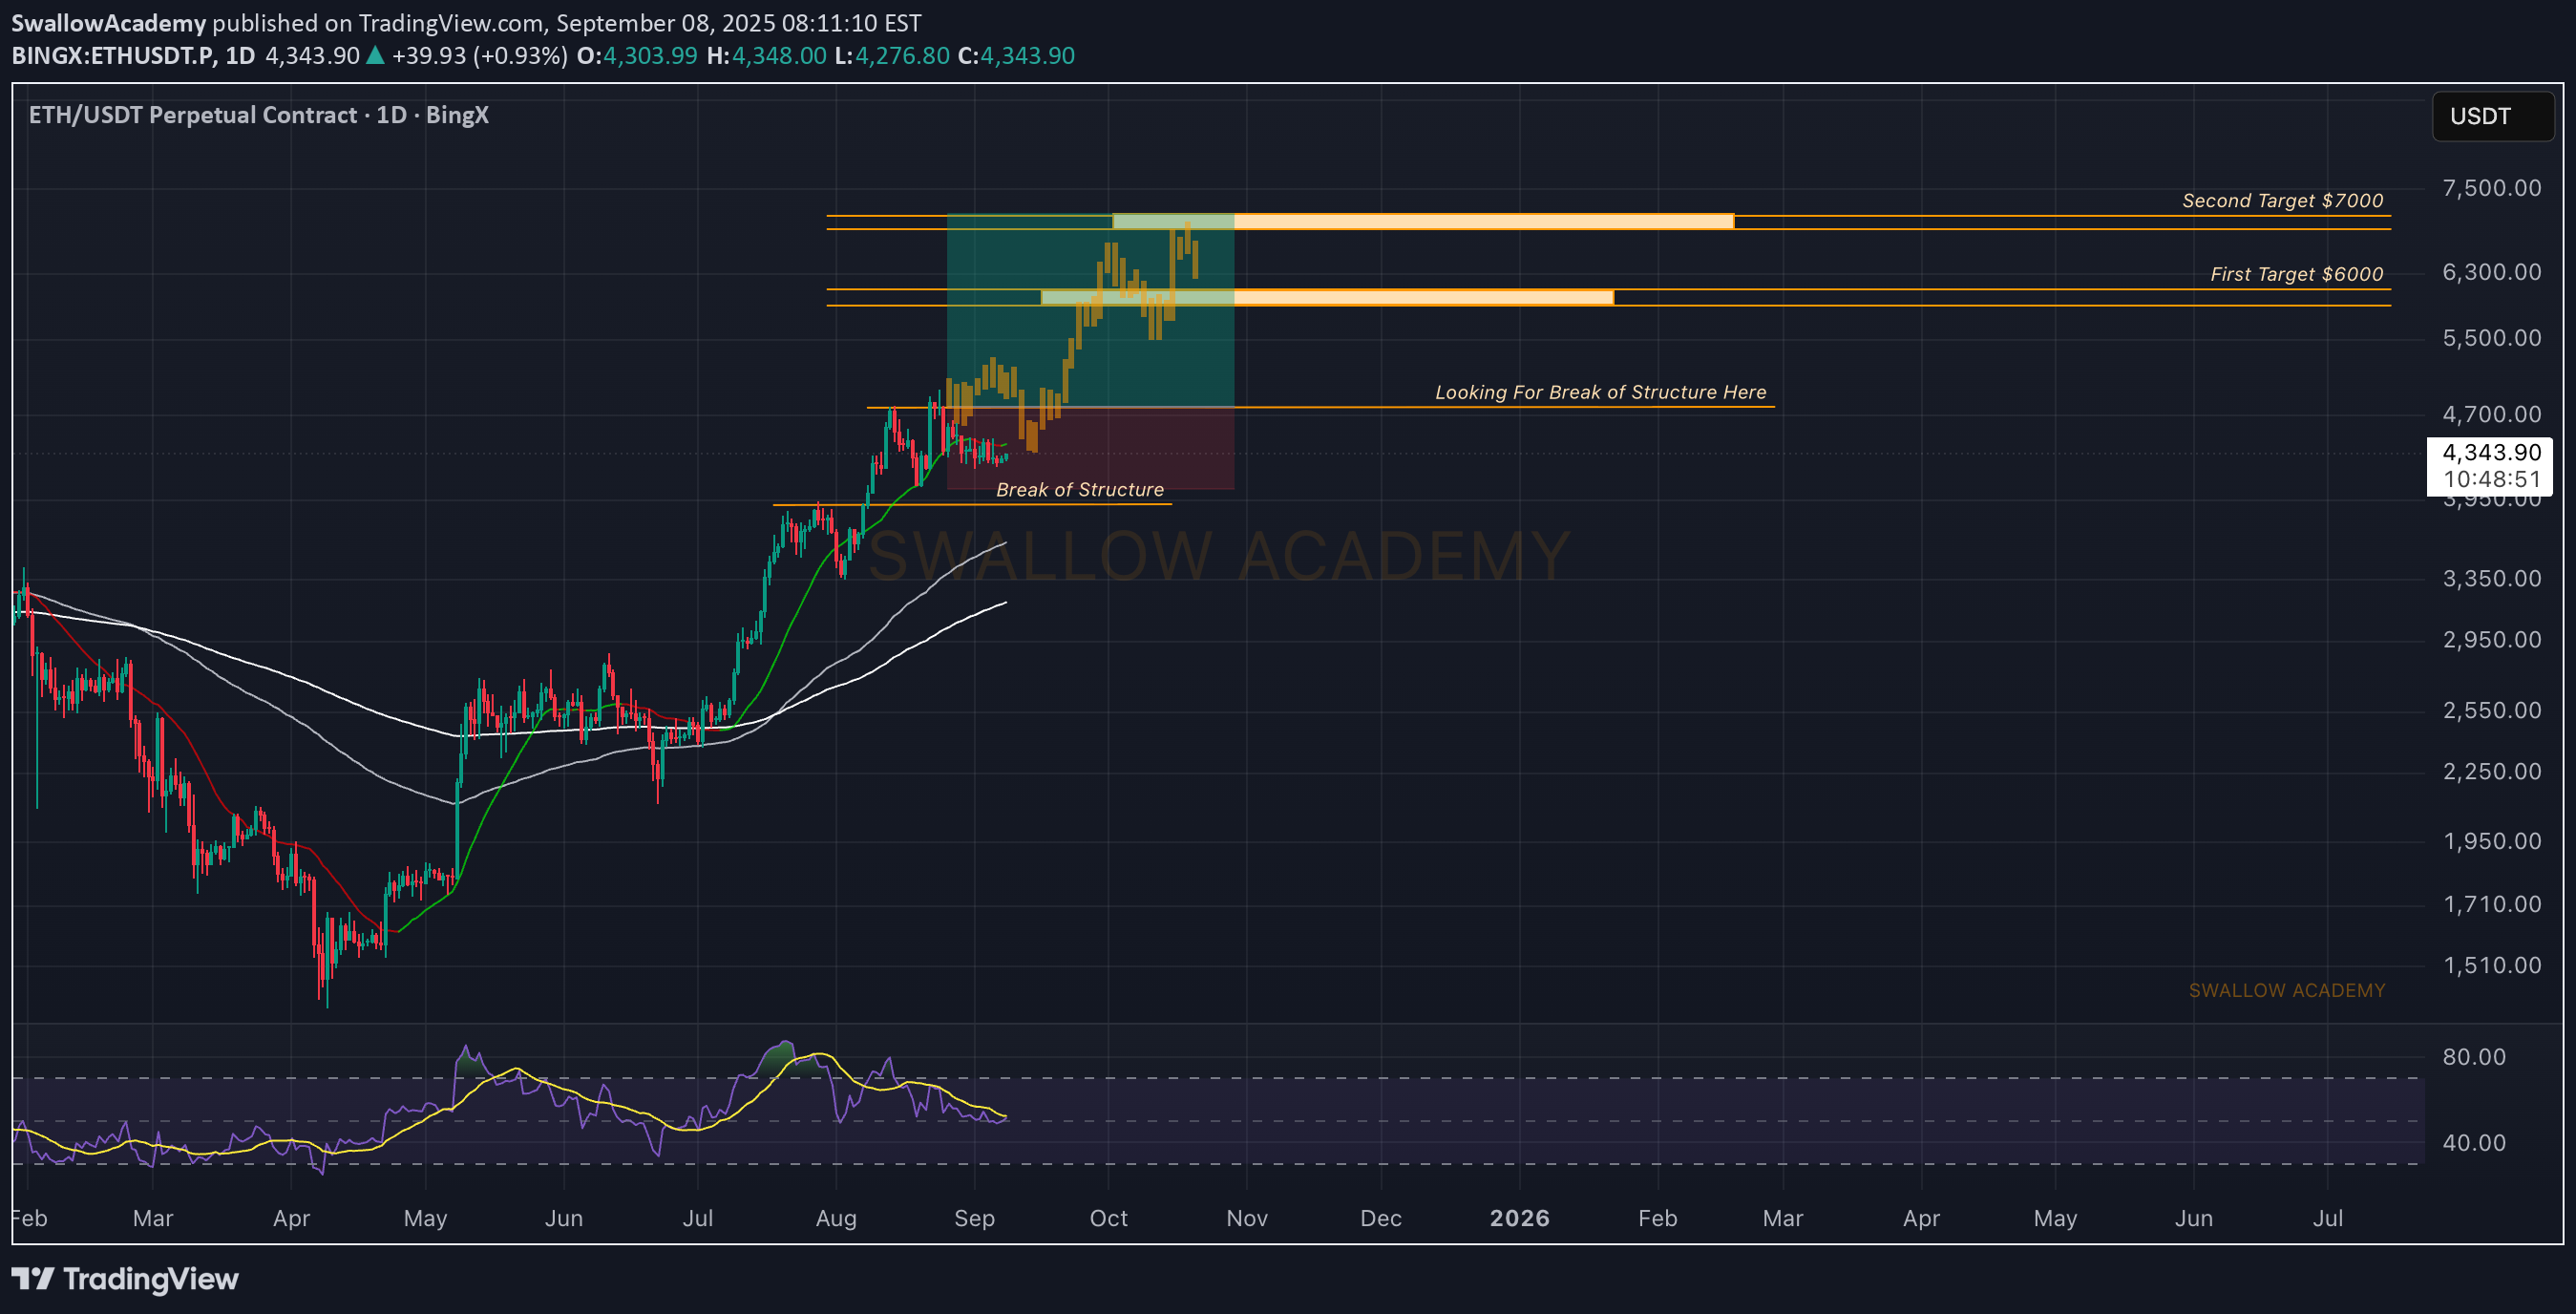The width and height of the screenshot is (2576, 1314).
Task: Click the 2,250.00 price axis label
Action: (x=2491, y=772)
